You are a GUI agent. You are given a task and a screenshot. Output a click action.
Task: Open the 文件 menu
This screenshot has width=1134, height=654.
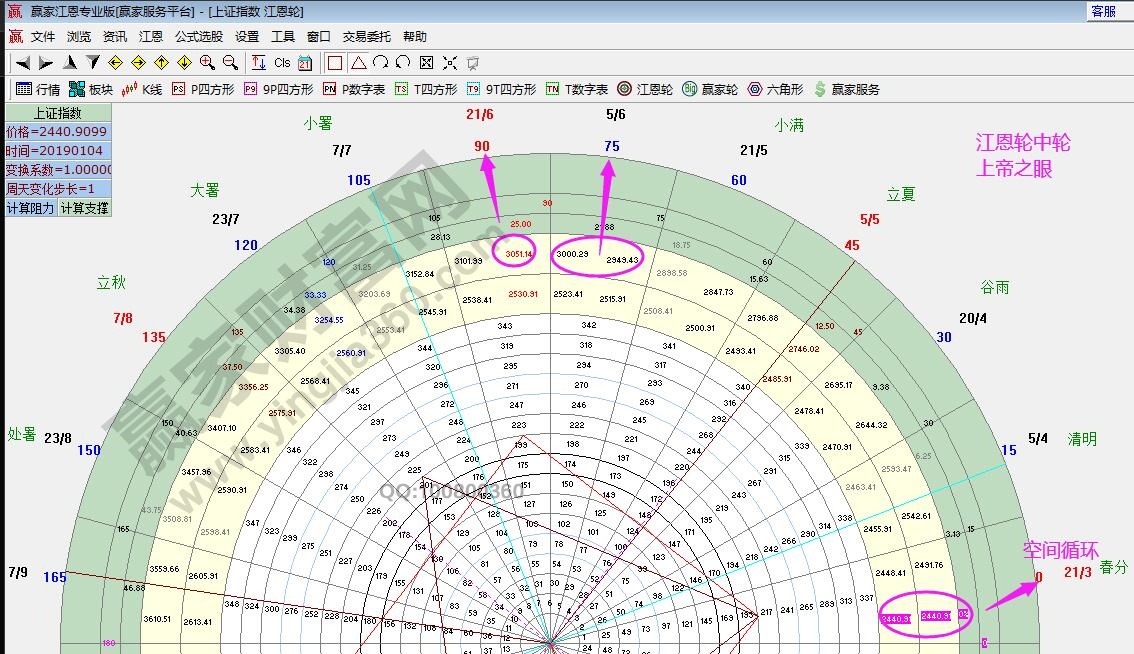43,36
